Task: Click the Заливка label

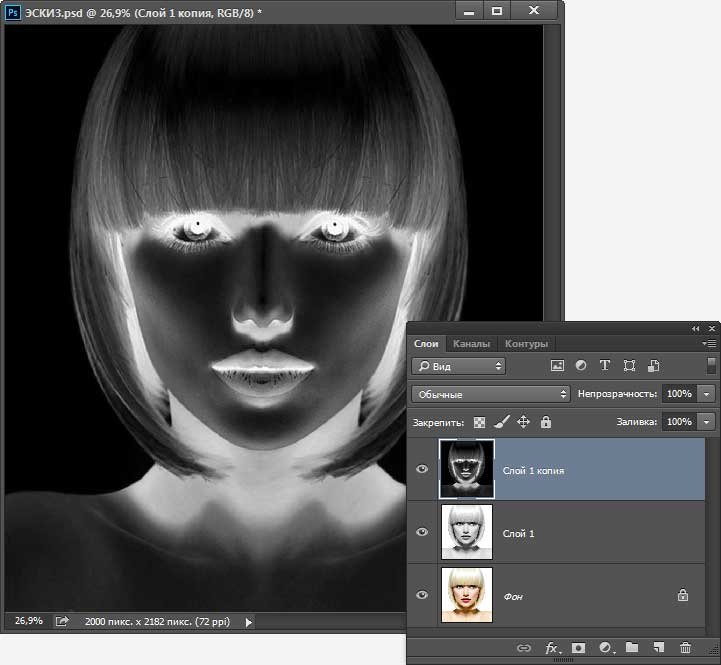Action: 637,422
